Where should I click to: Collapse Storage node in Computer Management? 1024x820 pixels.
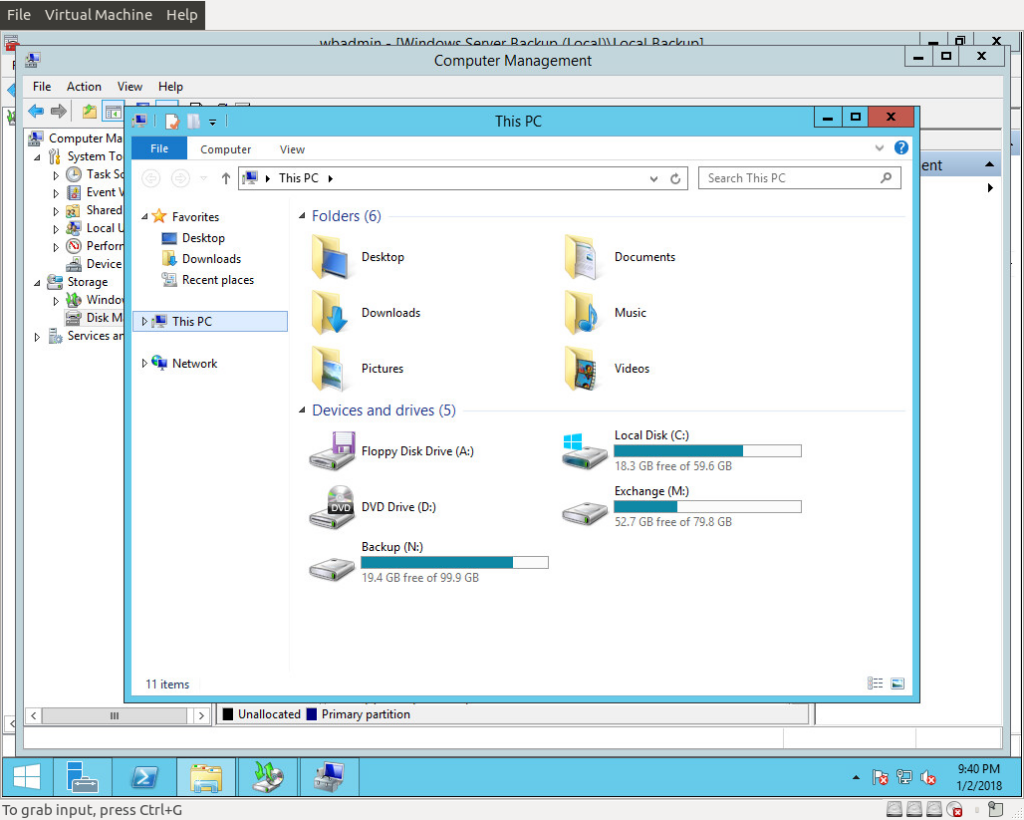37,283
